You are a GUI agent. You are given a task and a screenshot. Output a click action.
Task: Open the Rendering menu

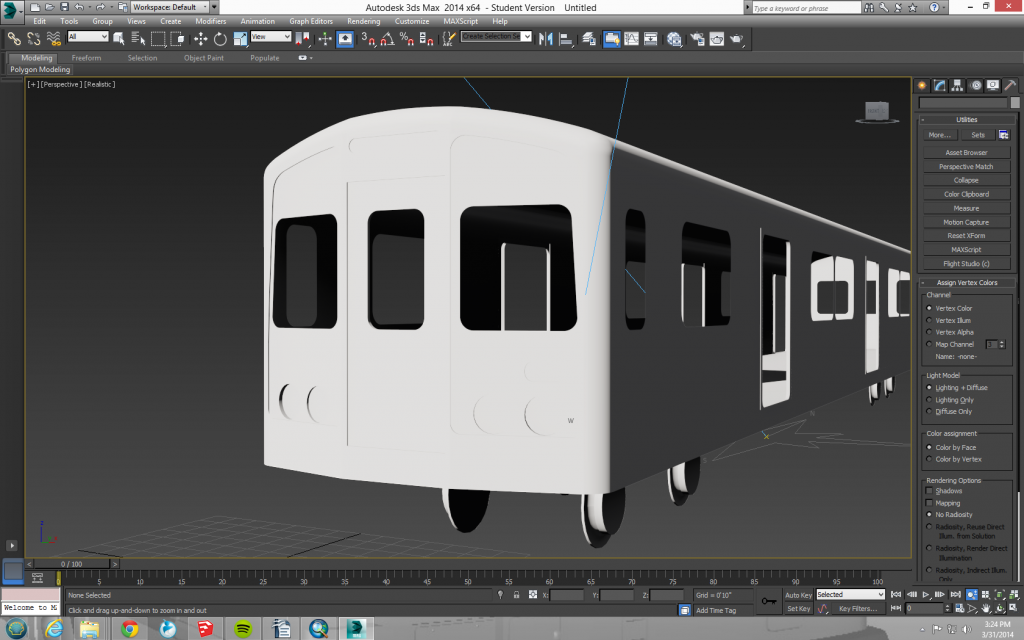[364, 22]
